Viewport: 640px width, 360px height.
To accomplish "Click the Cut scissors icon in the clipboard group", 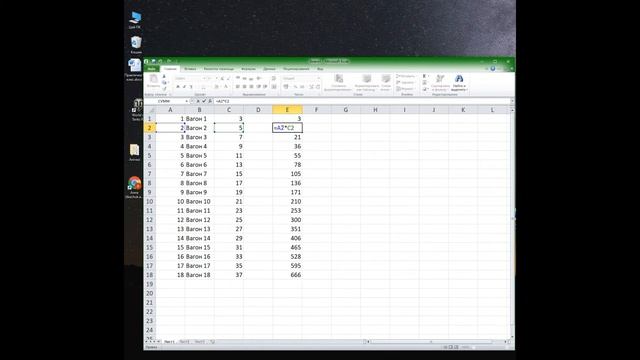I will [164, 76].
